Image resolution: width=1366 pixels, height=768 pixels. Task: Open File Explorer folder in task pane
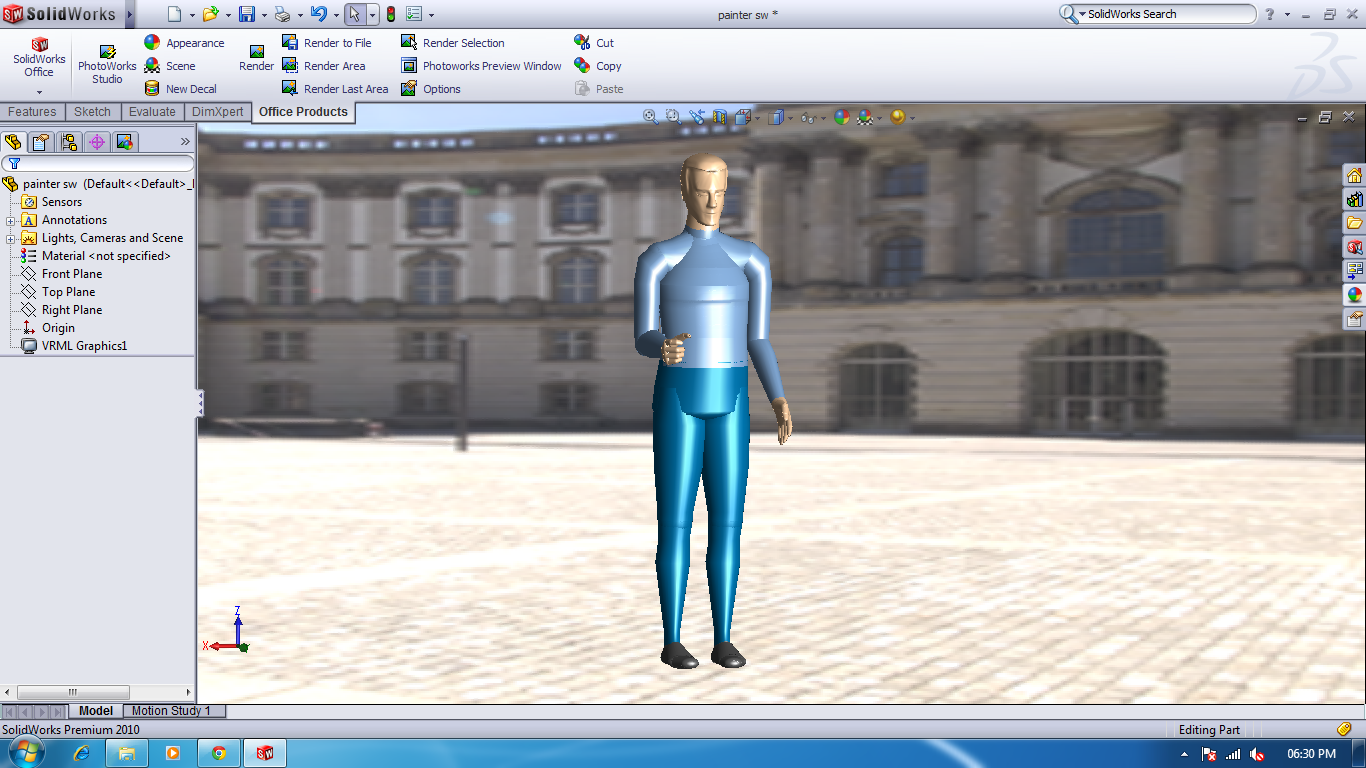[x=1354, y=223]
